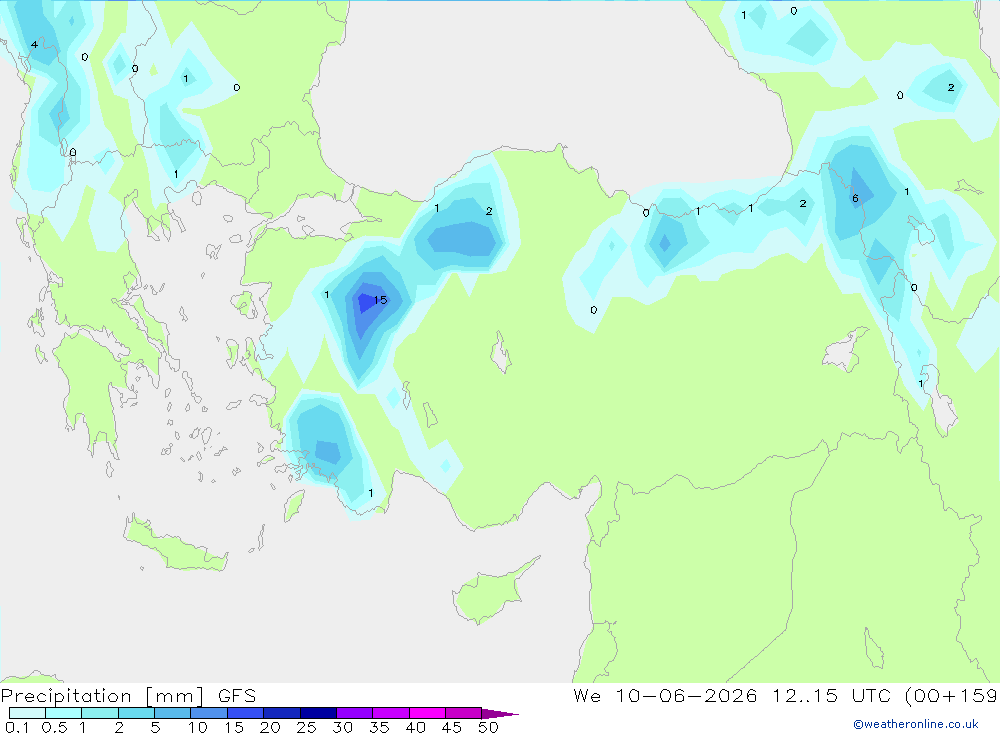Click the "45" legend scale label
Screen dimensions: 1000x733
[452, 727]
